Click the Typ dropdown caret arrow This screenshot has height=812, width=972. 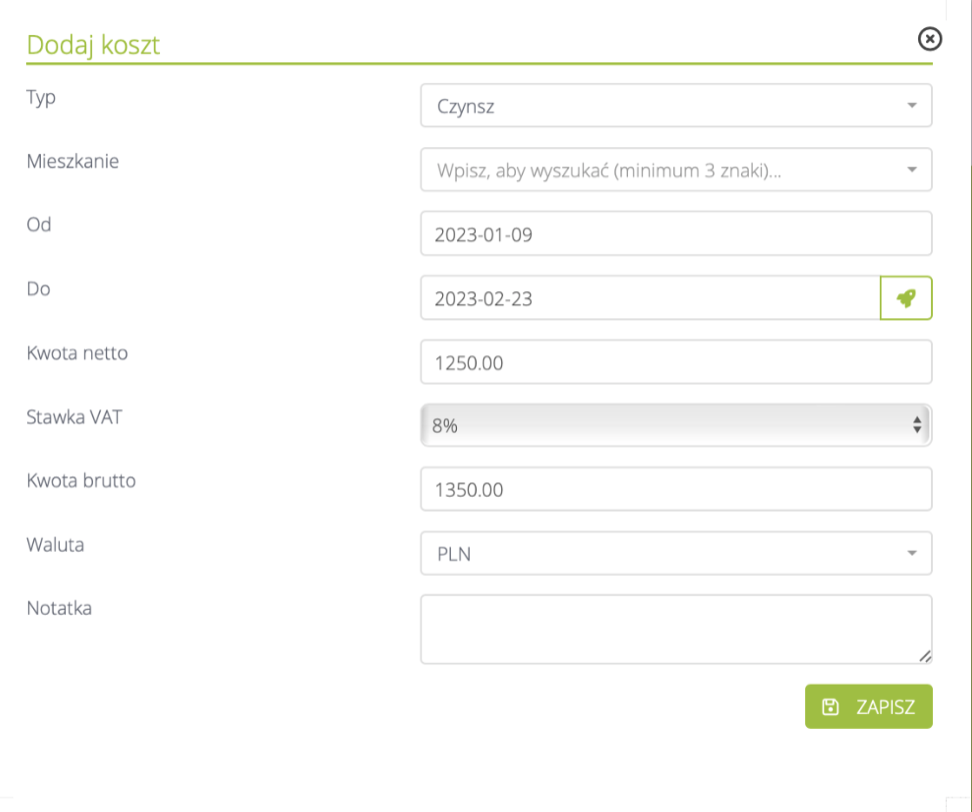pos(912,106)
